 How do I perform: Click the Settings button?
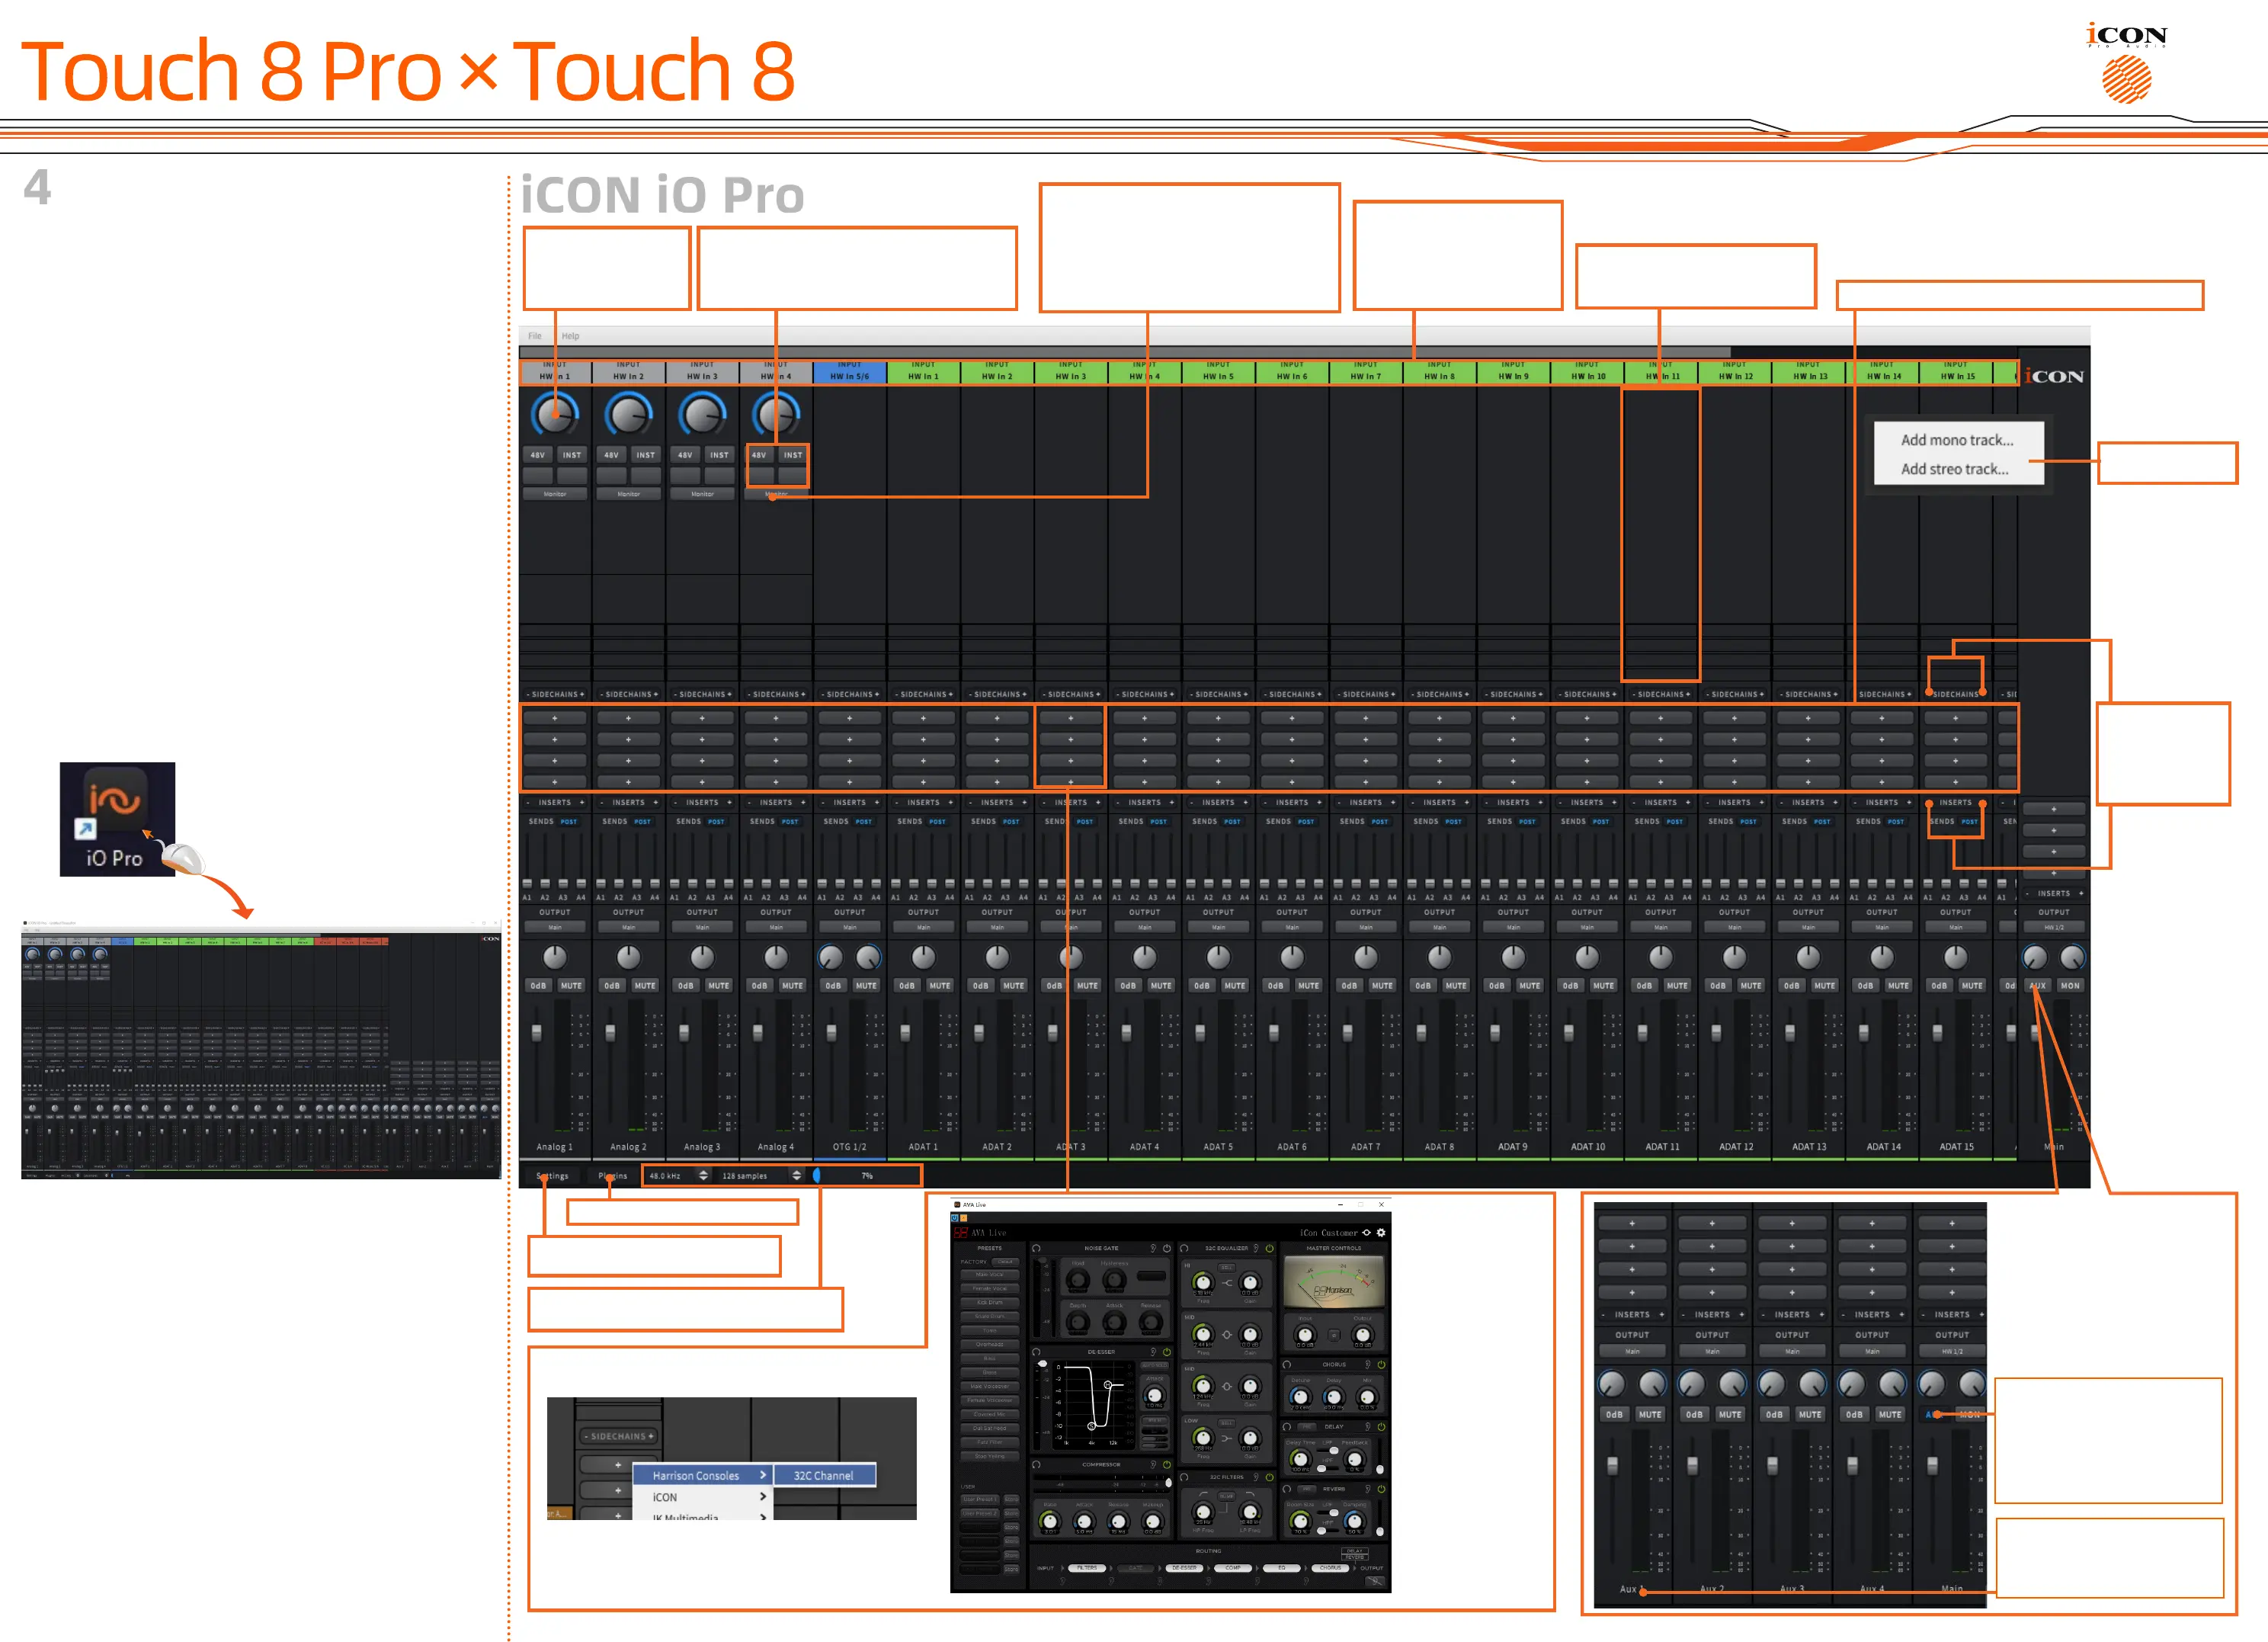552,1175
